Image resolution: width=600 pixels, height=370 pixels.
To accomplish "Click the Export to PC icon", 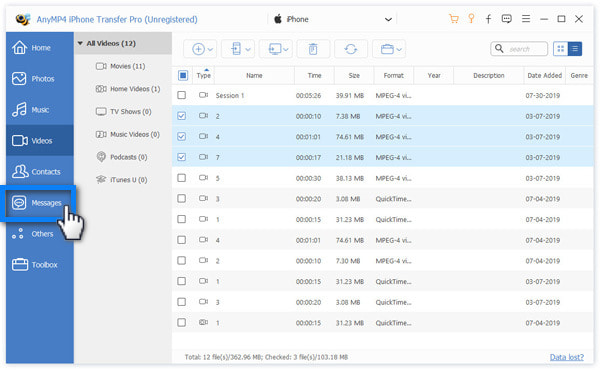I will [275, 49].
